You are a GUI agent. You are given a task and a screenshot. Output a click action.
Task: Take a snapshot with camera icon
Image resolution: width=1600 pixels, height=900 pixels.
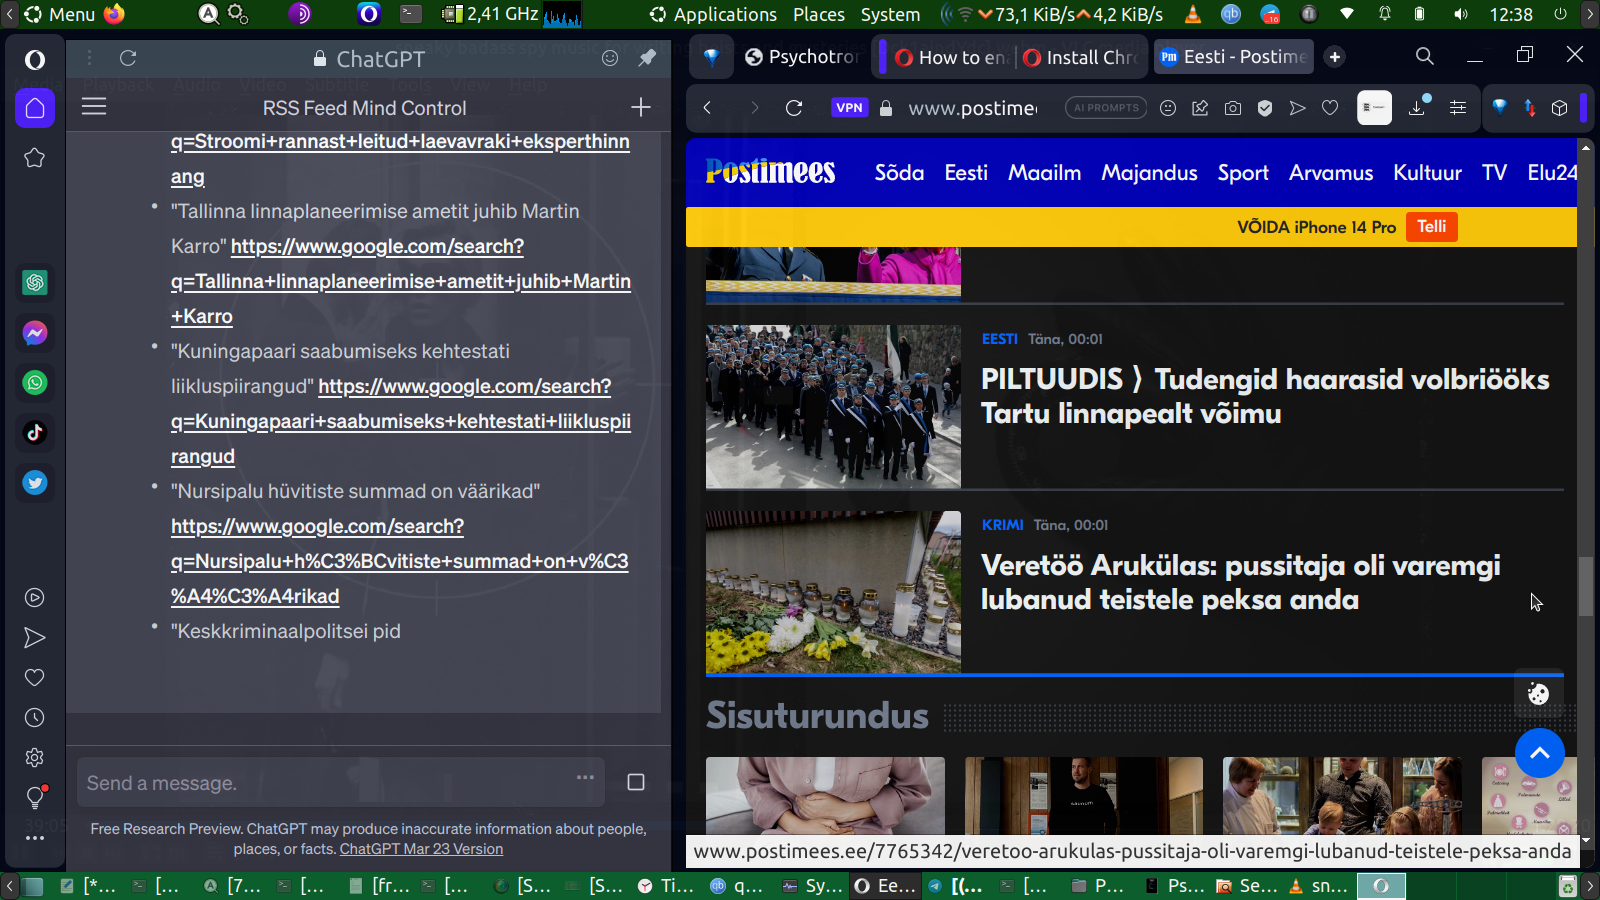(1233, 108)
